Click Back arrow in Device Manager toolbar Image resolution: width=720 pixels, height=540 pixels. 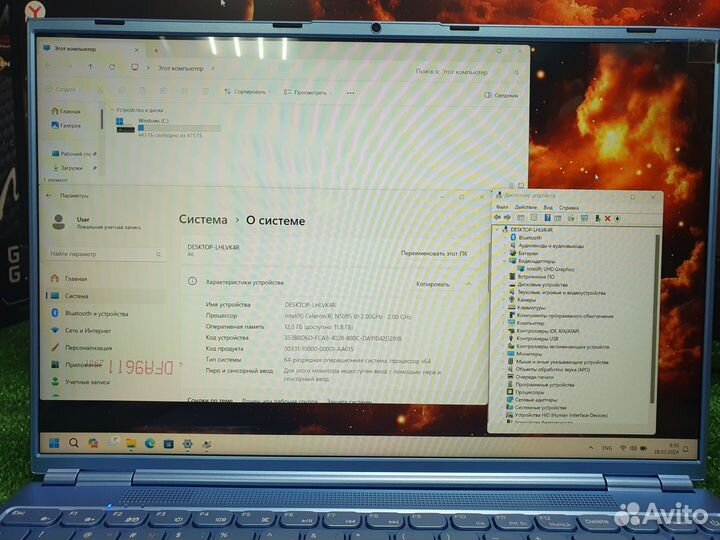click(499, 218)
